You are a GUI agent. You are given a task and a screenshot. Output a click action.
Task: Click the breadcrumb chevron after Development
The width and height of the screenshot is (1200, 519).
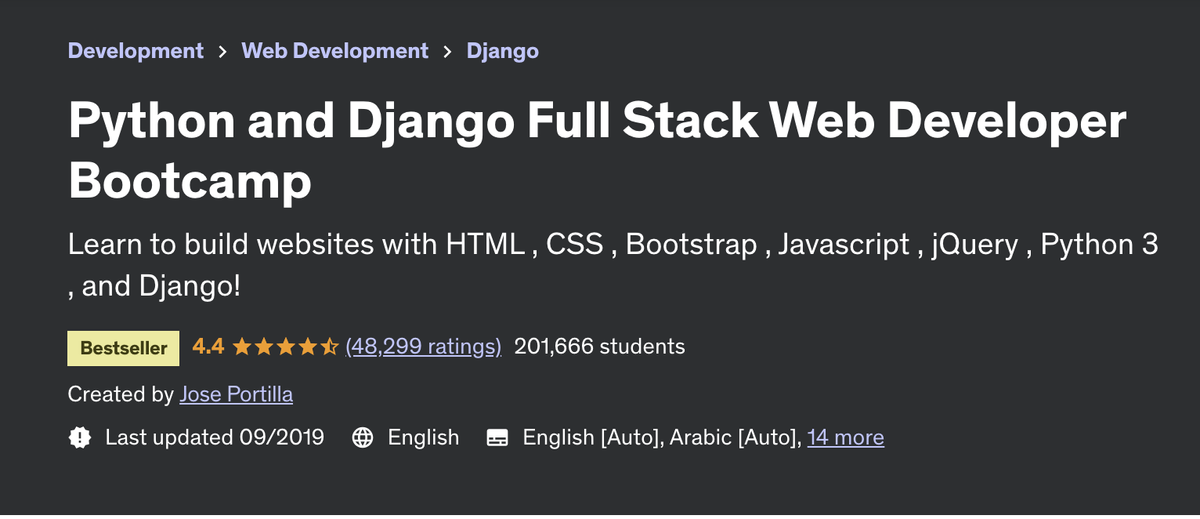222,51
